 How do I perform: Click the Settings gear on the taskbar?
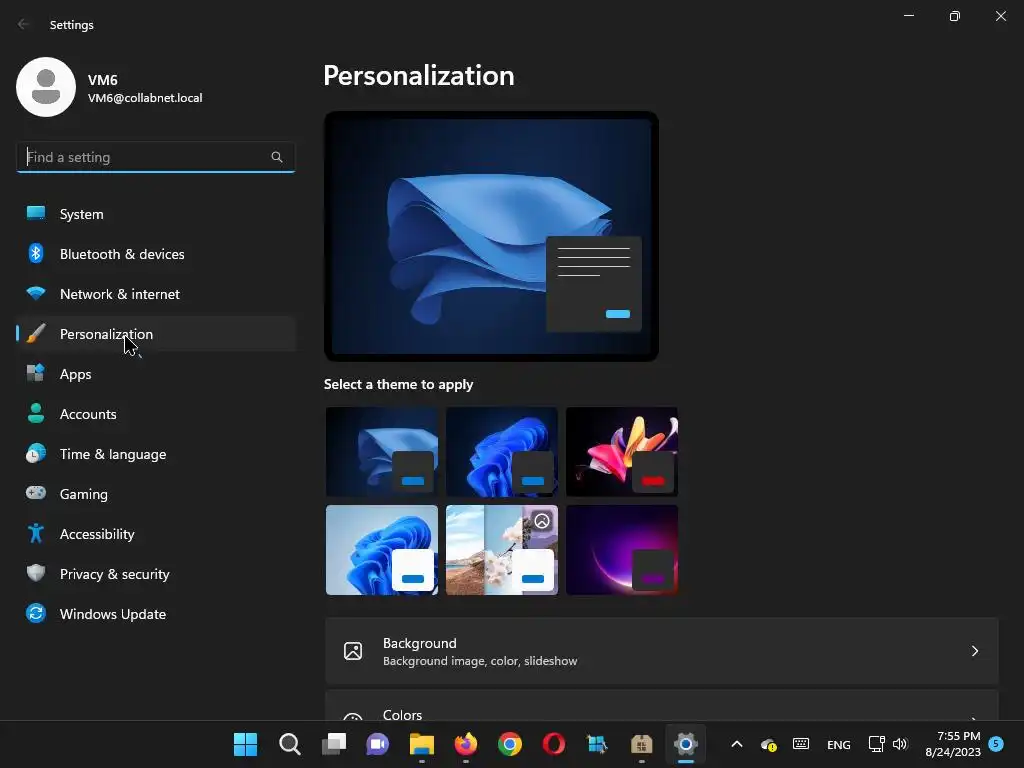point(686,744)
